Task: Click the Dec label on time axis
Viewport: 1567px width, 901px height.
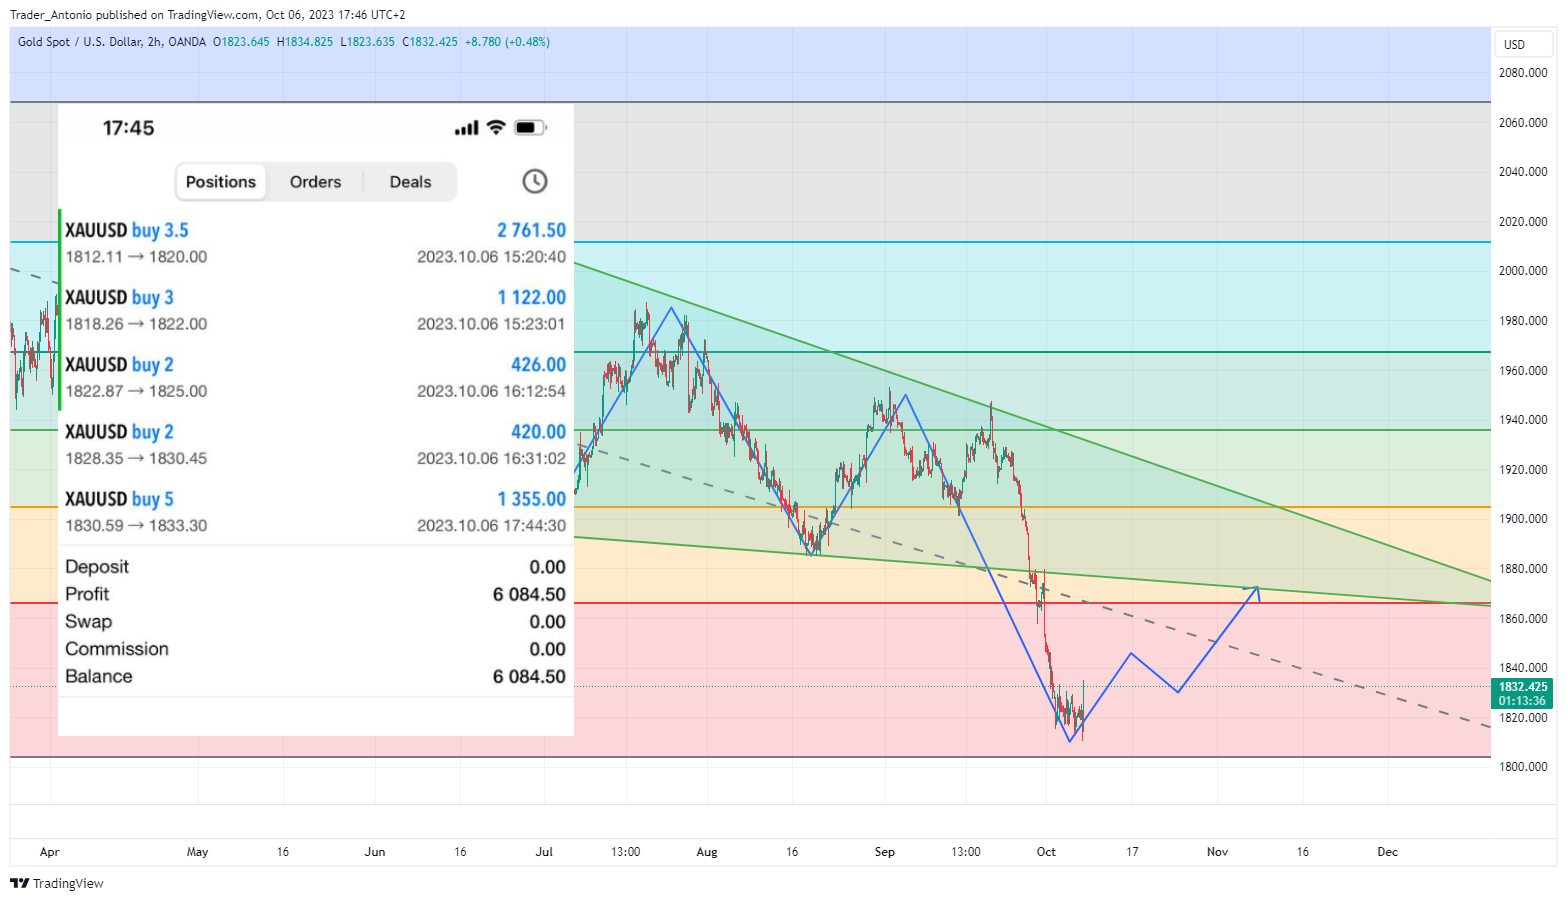Action: click(1387, 852)
